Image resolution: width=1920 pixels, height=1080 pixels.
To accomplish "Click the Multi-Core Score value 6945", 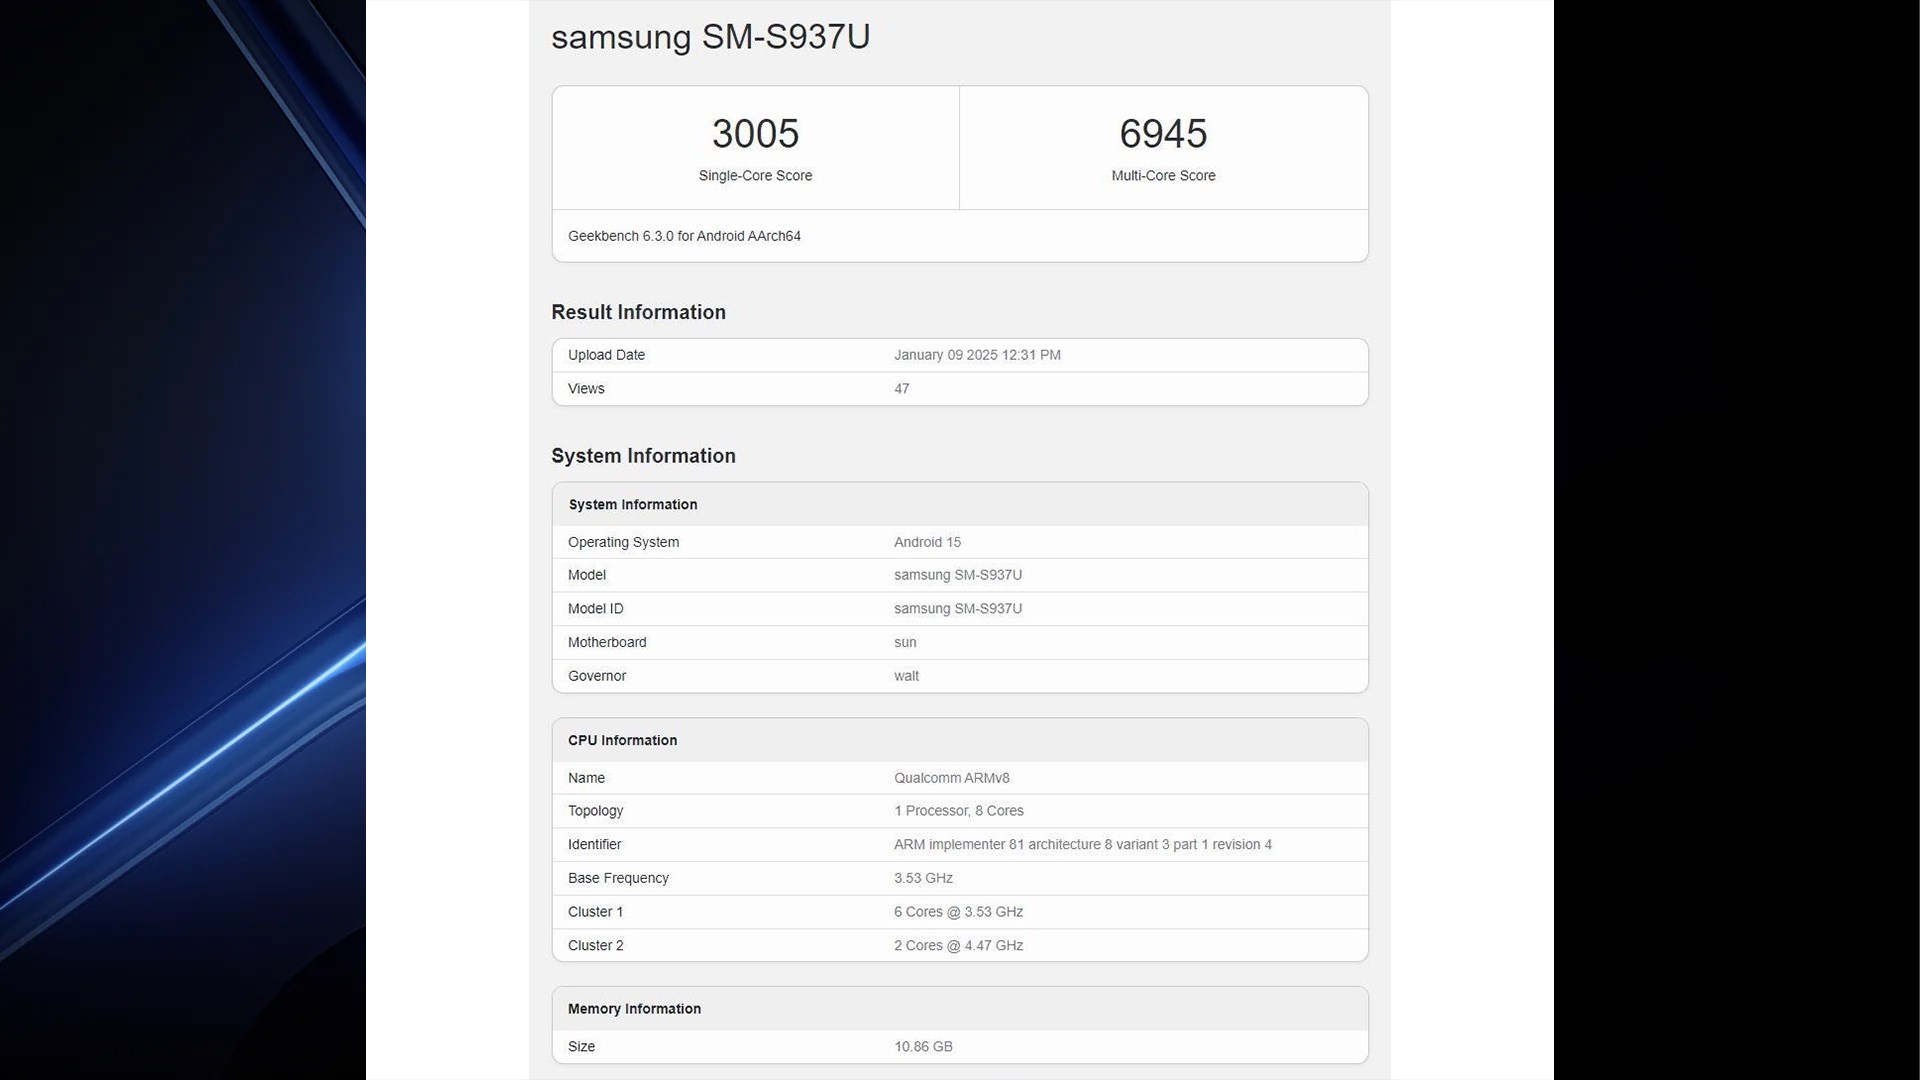I will [x=1163, y=132].
